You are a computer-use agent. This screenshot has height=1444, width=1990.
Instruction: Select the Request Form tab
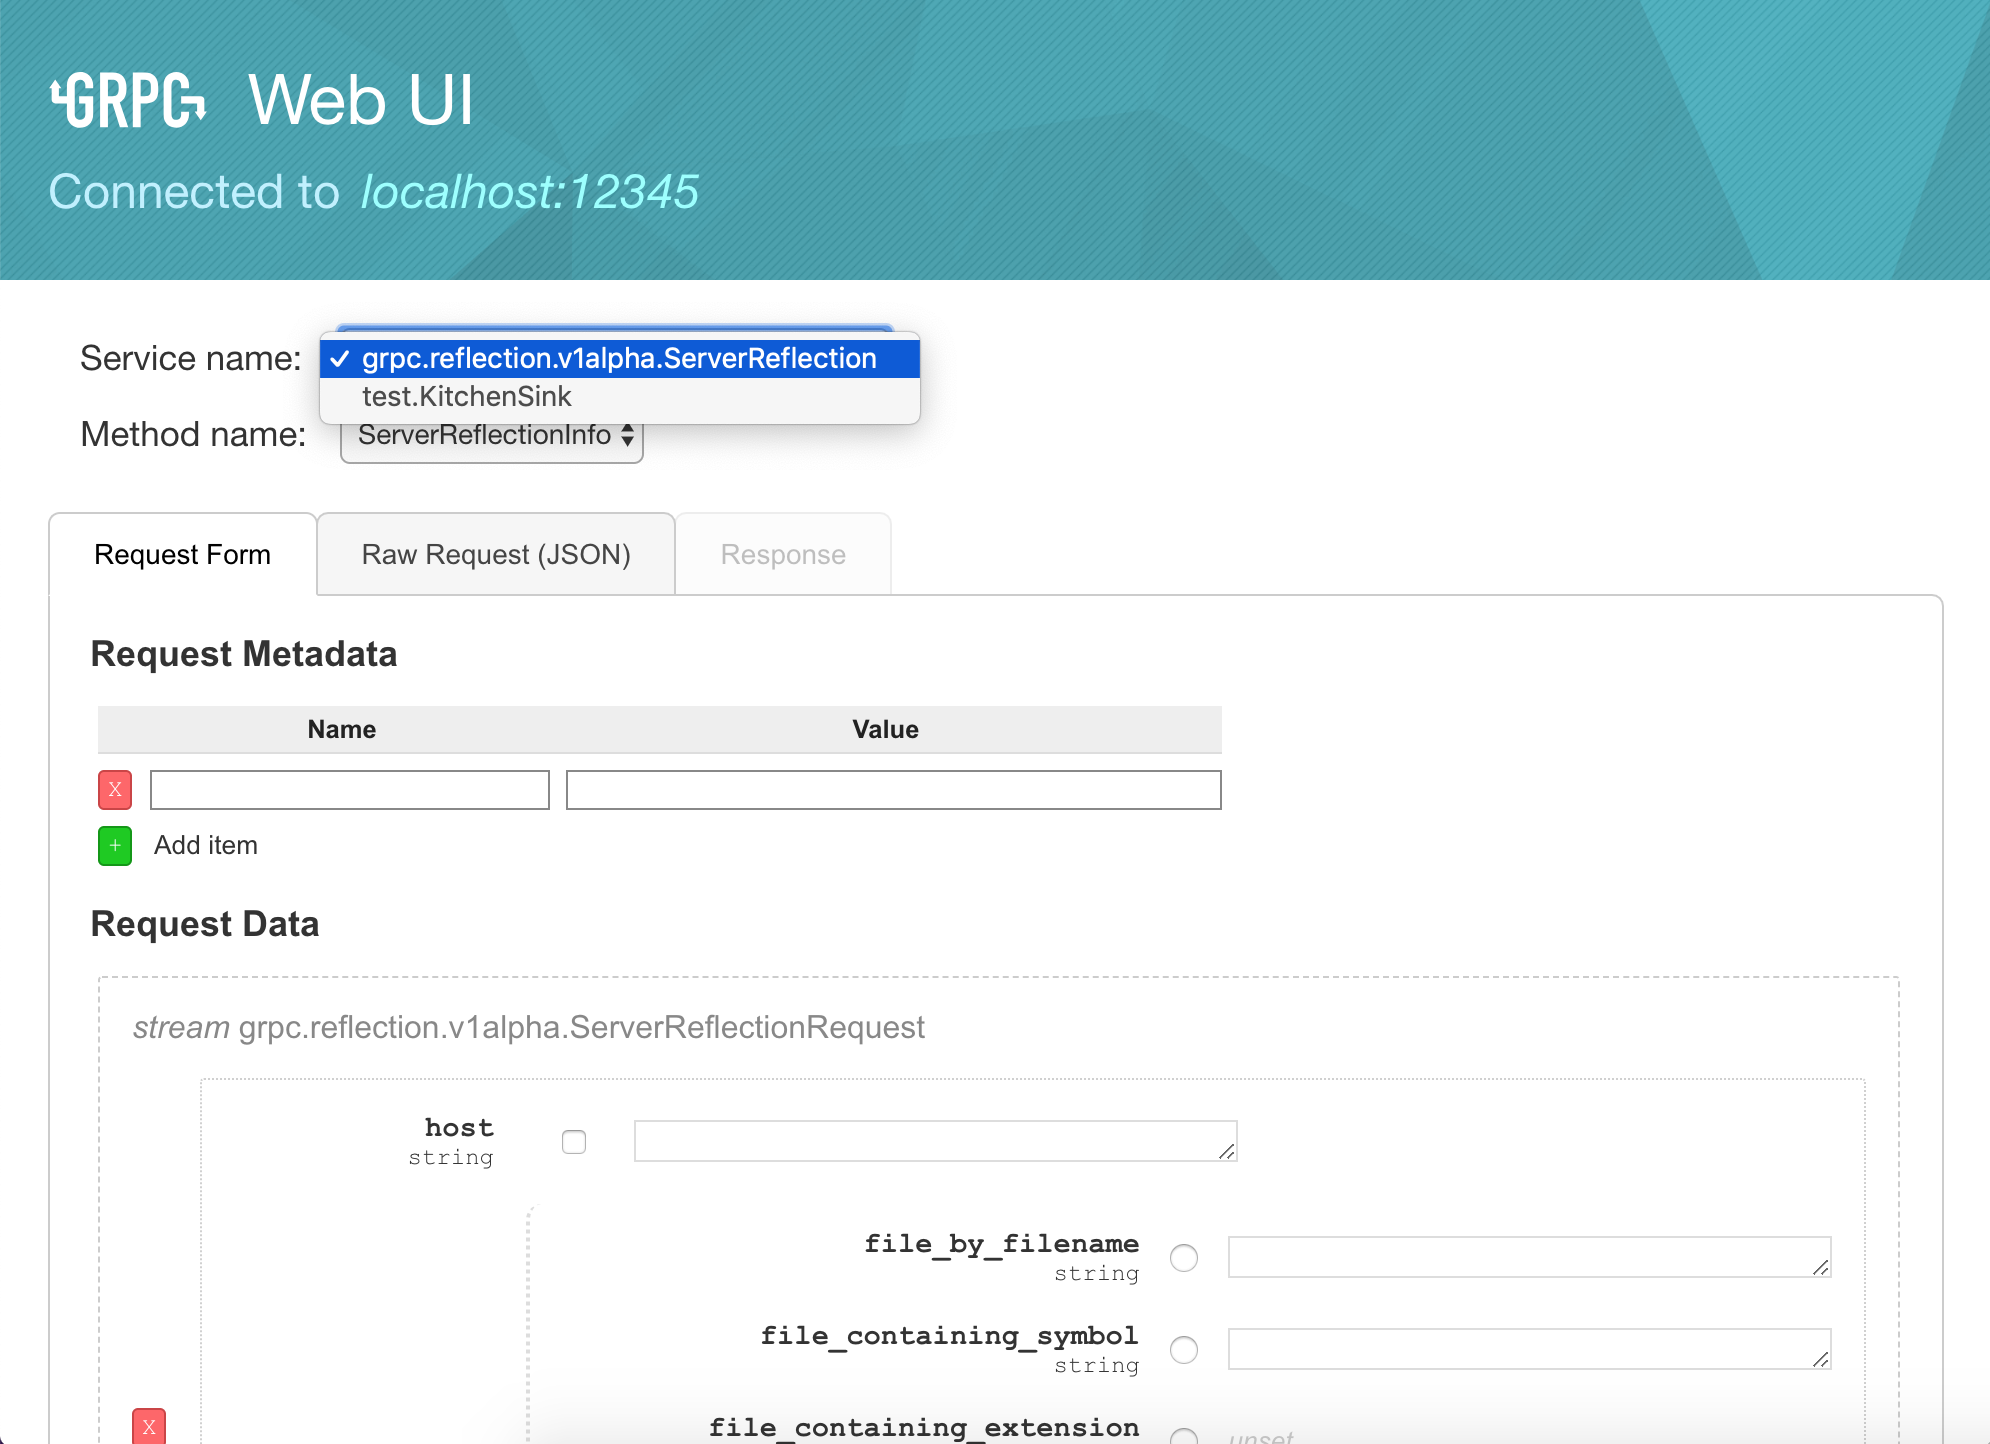(183, 554)
